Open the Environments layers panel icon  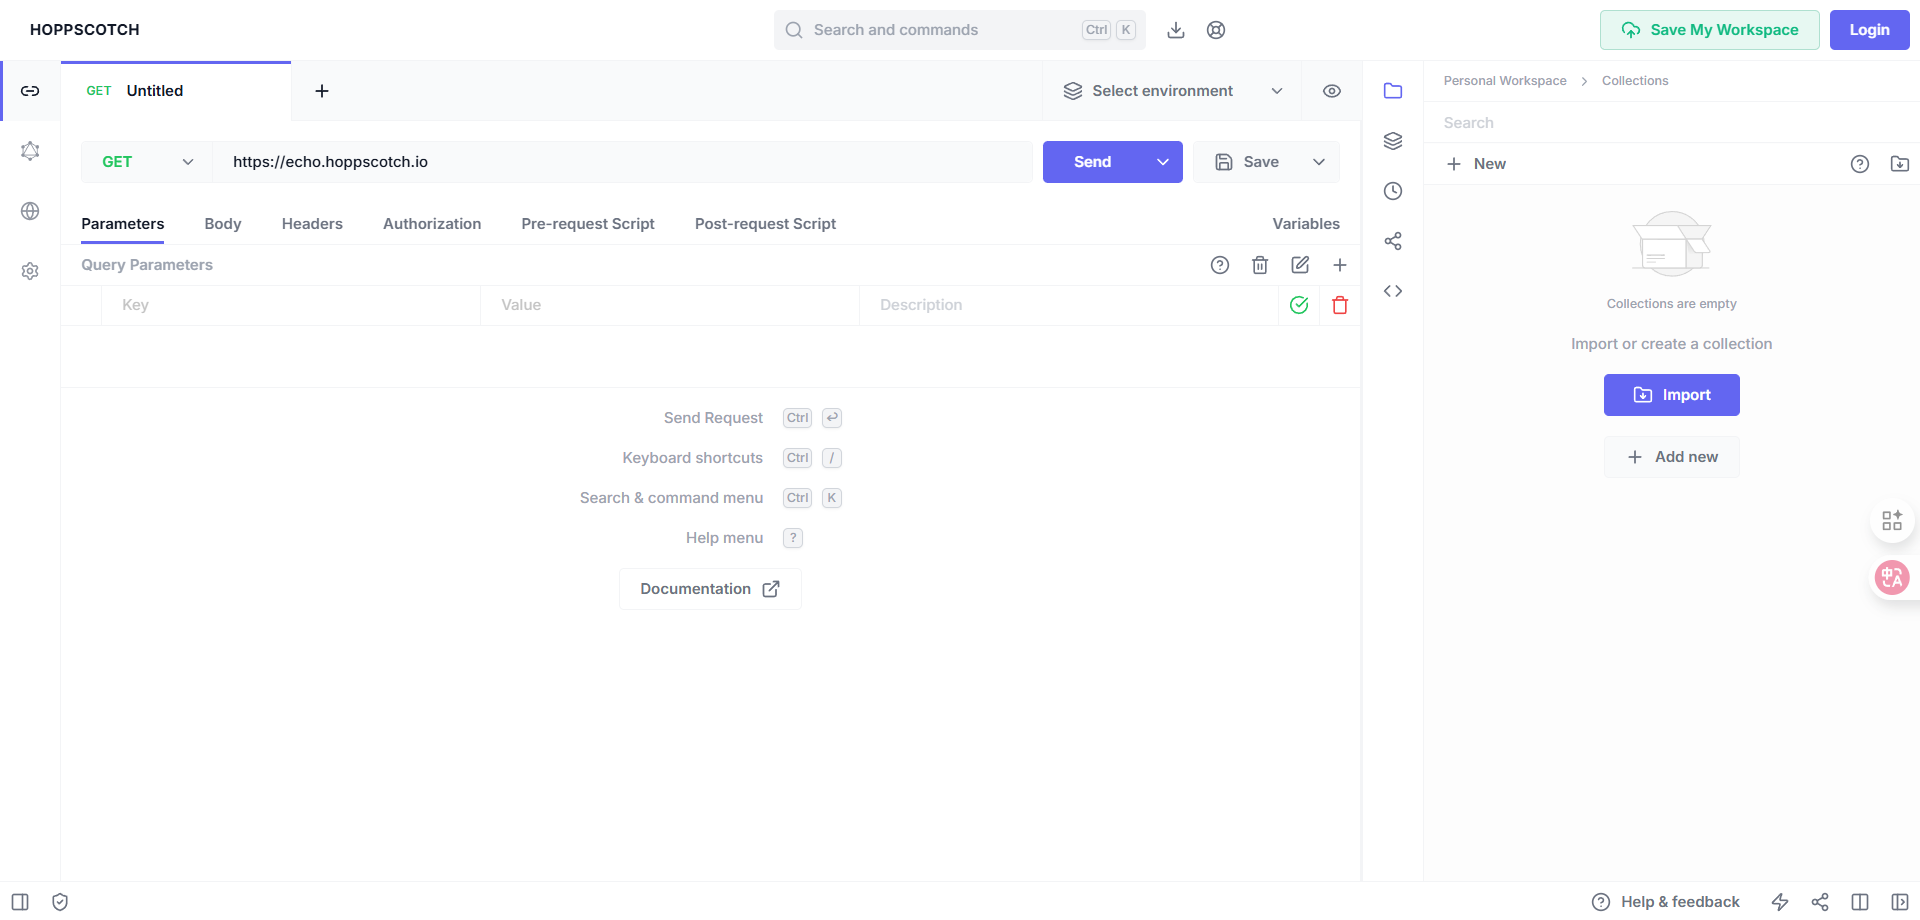(x=1393, y=141)
